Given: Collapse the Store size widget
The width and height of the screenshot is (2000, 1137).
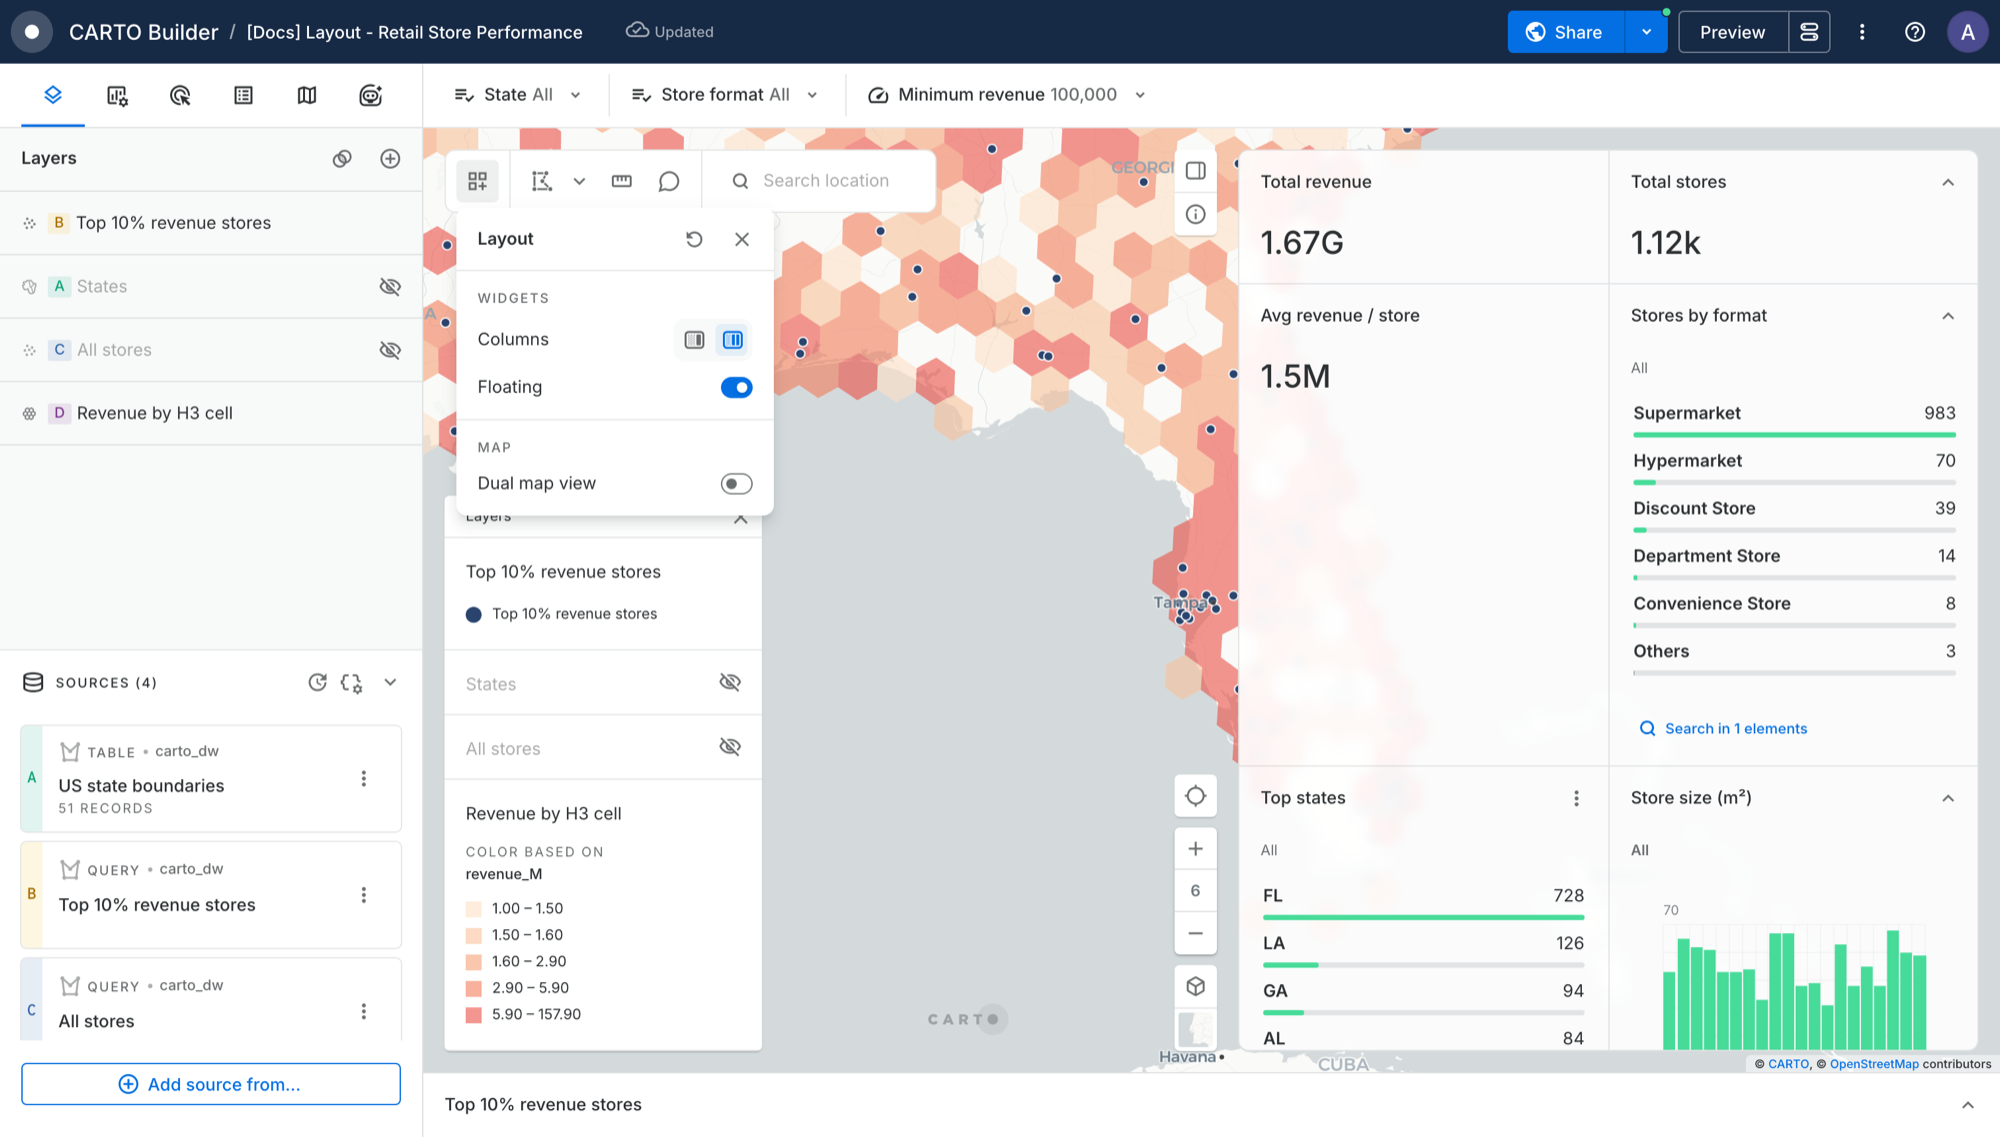Looking at the screenshot, I should tap(1948, 798).
